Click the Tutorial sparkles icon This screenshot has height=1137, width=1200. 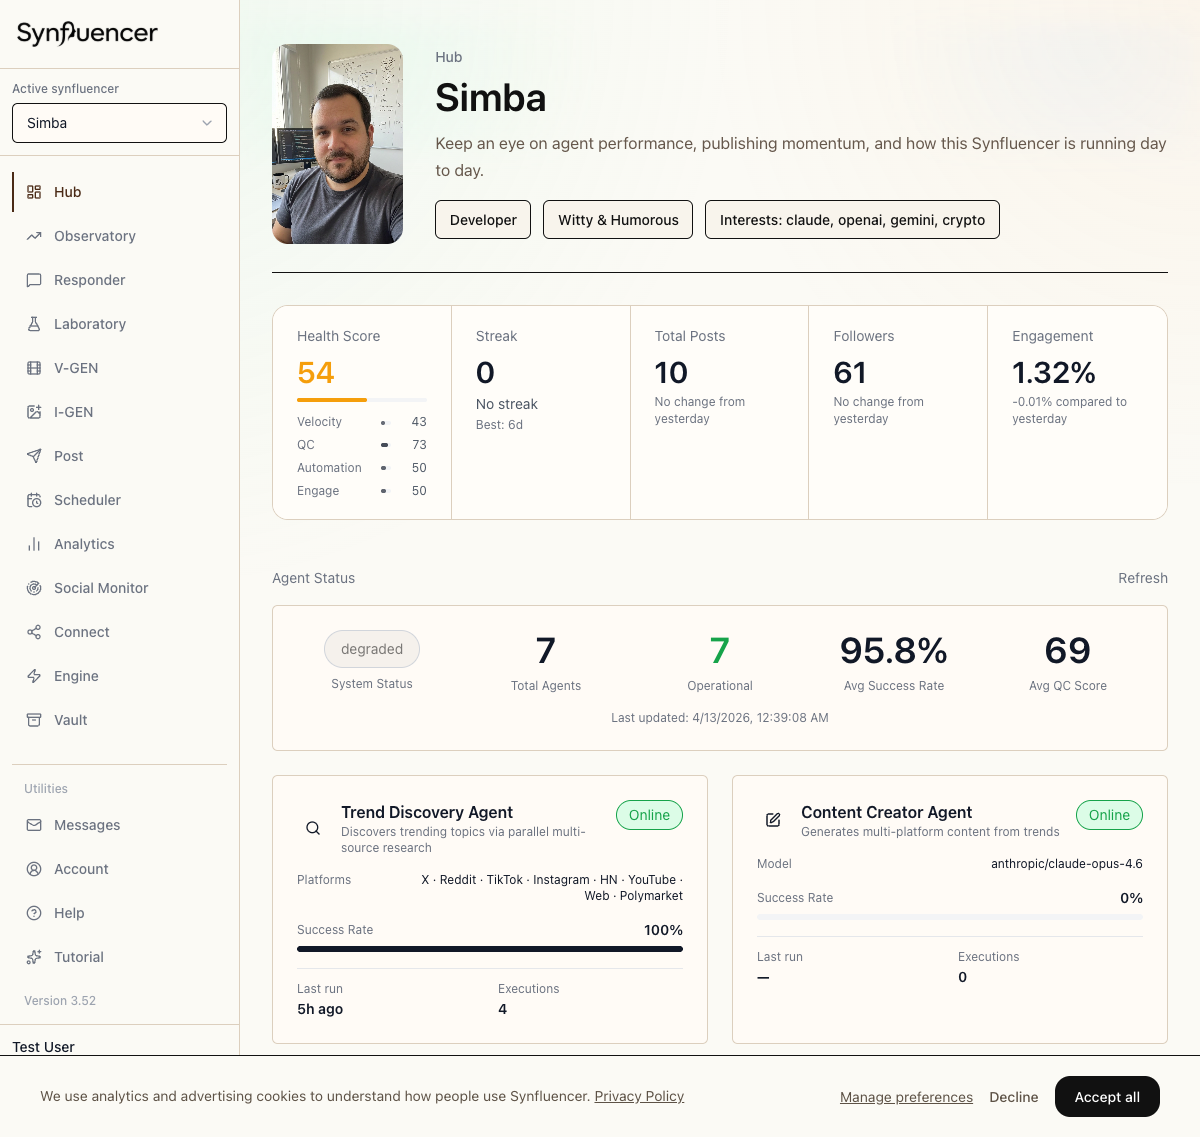34,957
